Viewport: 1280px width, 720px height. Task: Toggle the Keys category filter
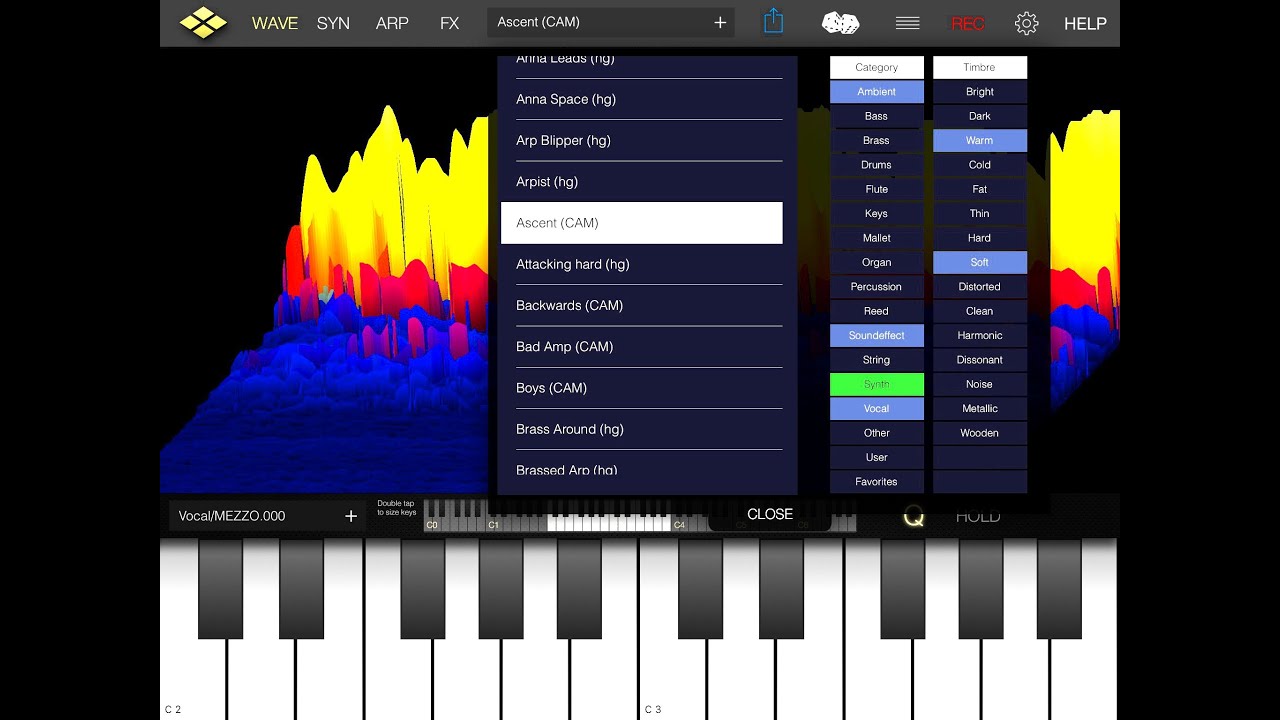[x=877, y=213]
